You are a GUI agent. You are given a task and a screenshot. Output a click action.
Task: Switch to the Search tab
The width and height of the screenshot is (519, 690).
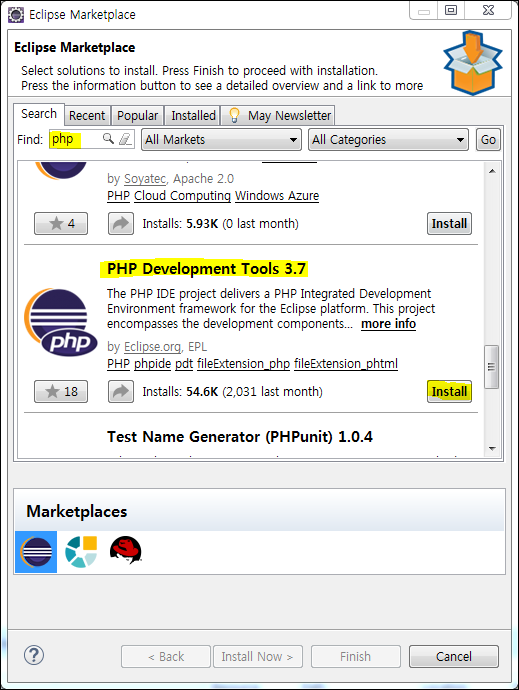pos(39,114)
